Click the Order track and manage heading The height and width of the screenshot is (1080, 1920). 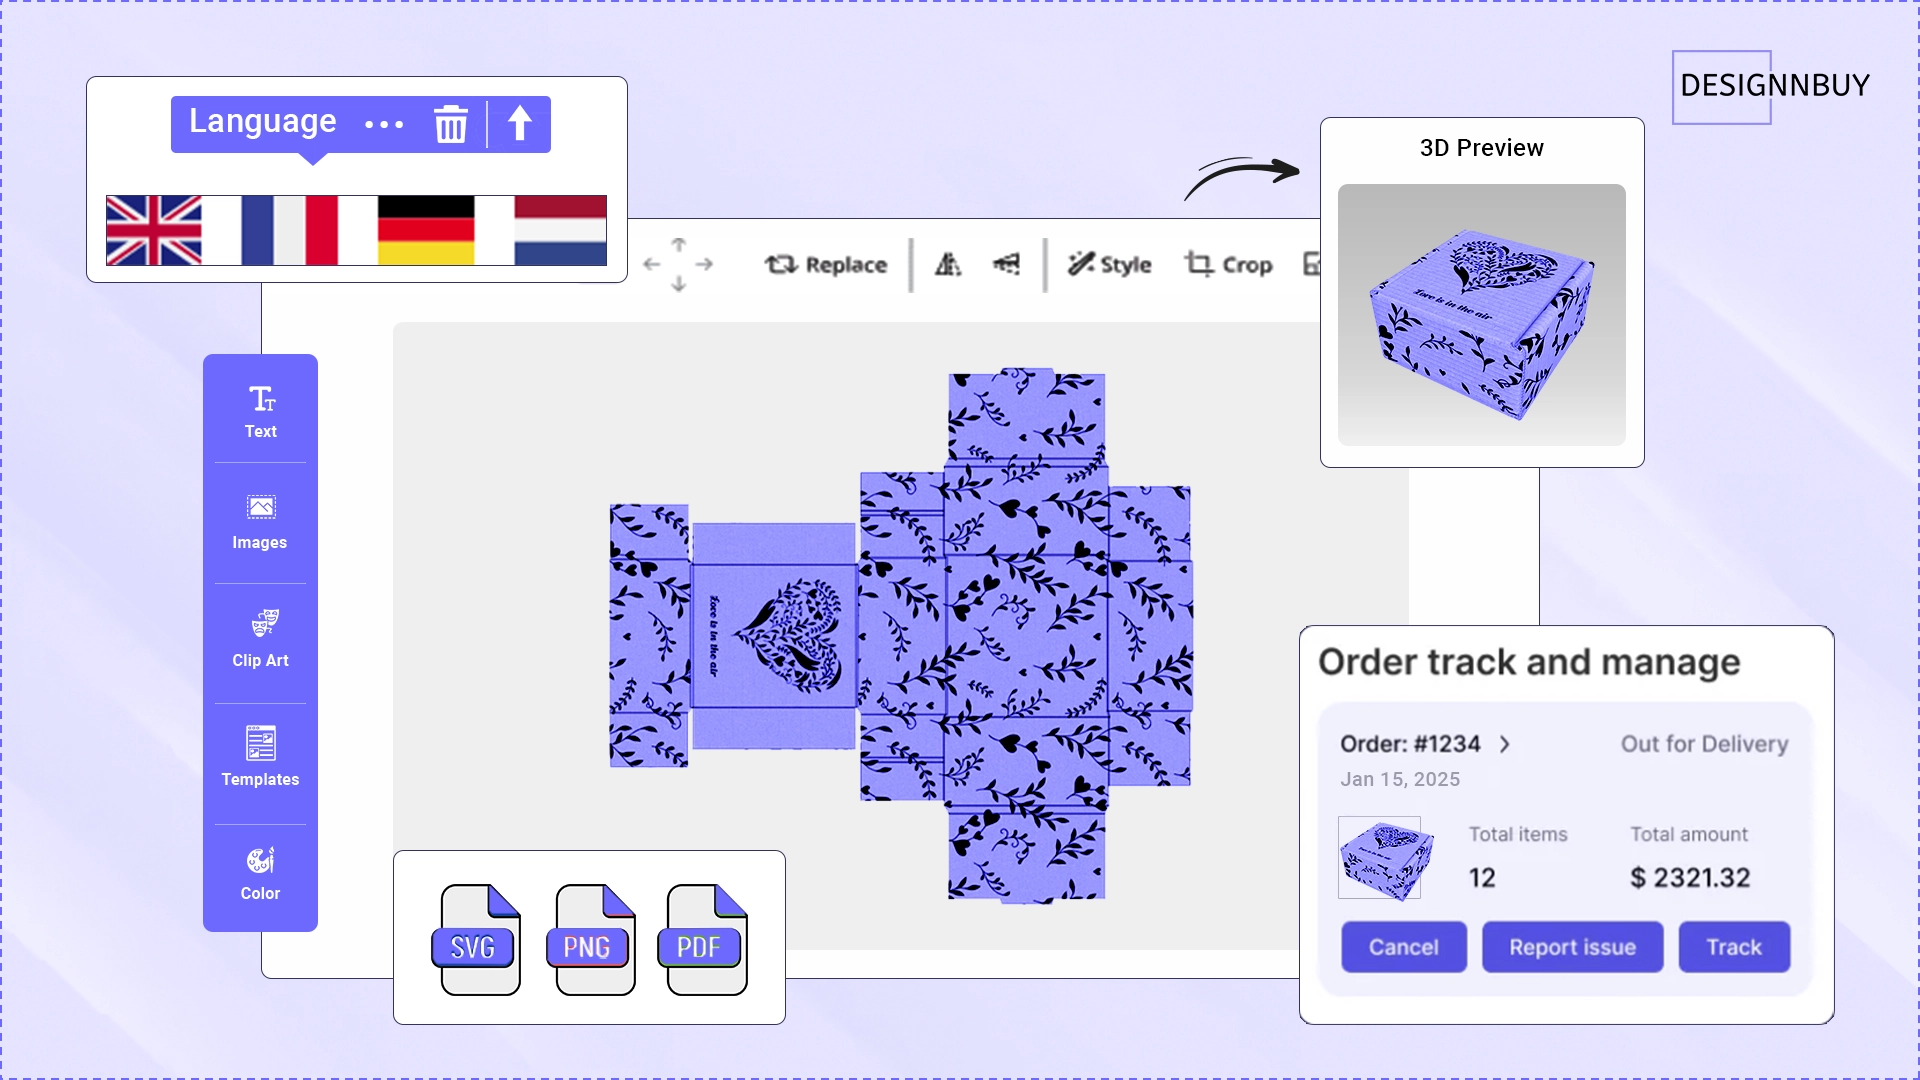tap(1529, 662)
